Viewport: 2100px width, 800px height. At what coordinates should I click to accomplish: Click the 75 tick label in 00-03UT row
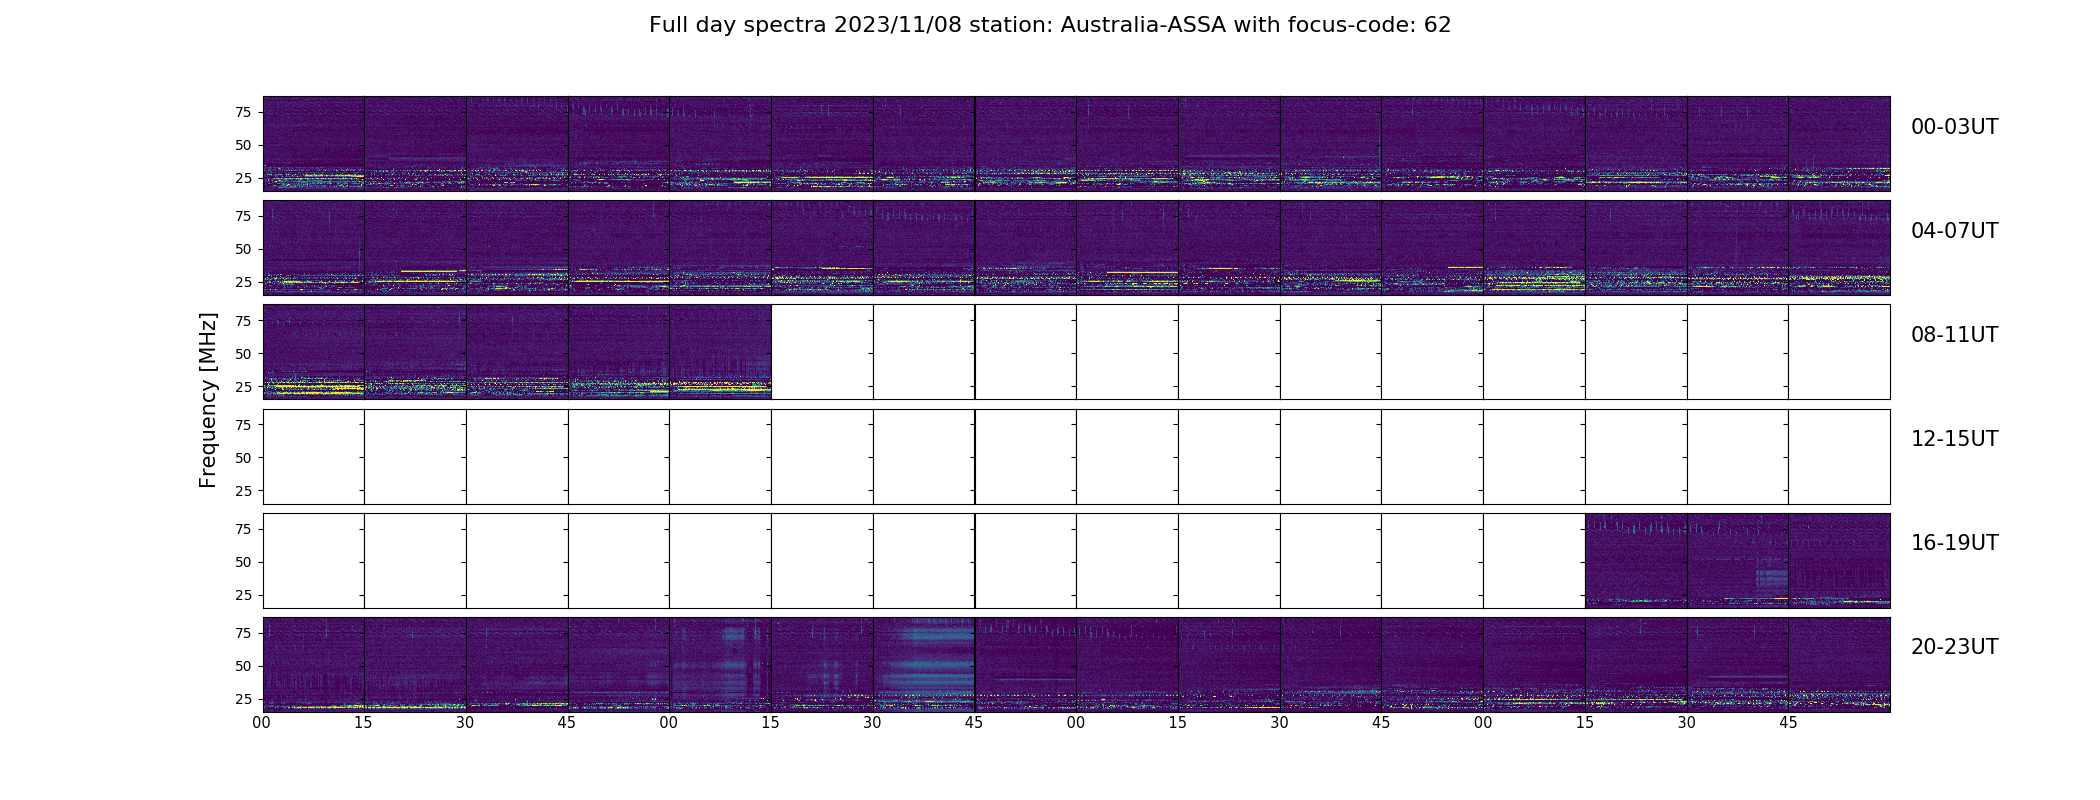click(243, 112)
